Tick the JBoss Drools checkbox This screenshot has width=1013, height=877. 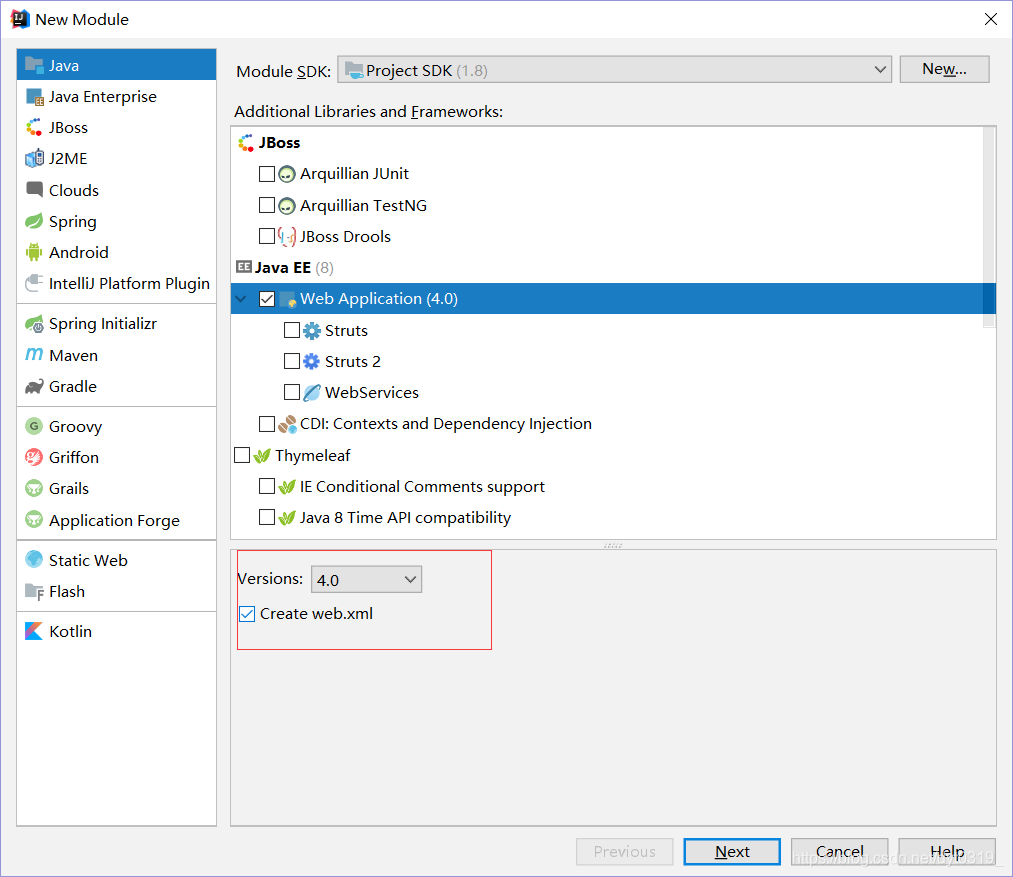point(266,236)
